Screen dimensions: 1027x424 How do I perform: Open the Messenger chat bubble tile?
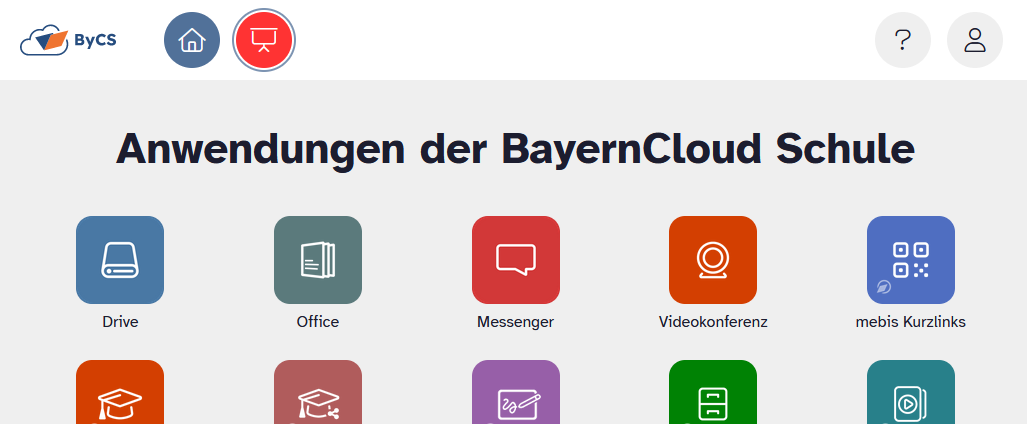(516, 260)
